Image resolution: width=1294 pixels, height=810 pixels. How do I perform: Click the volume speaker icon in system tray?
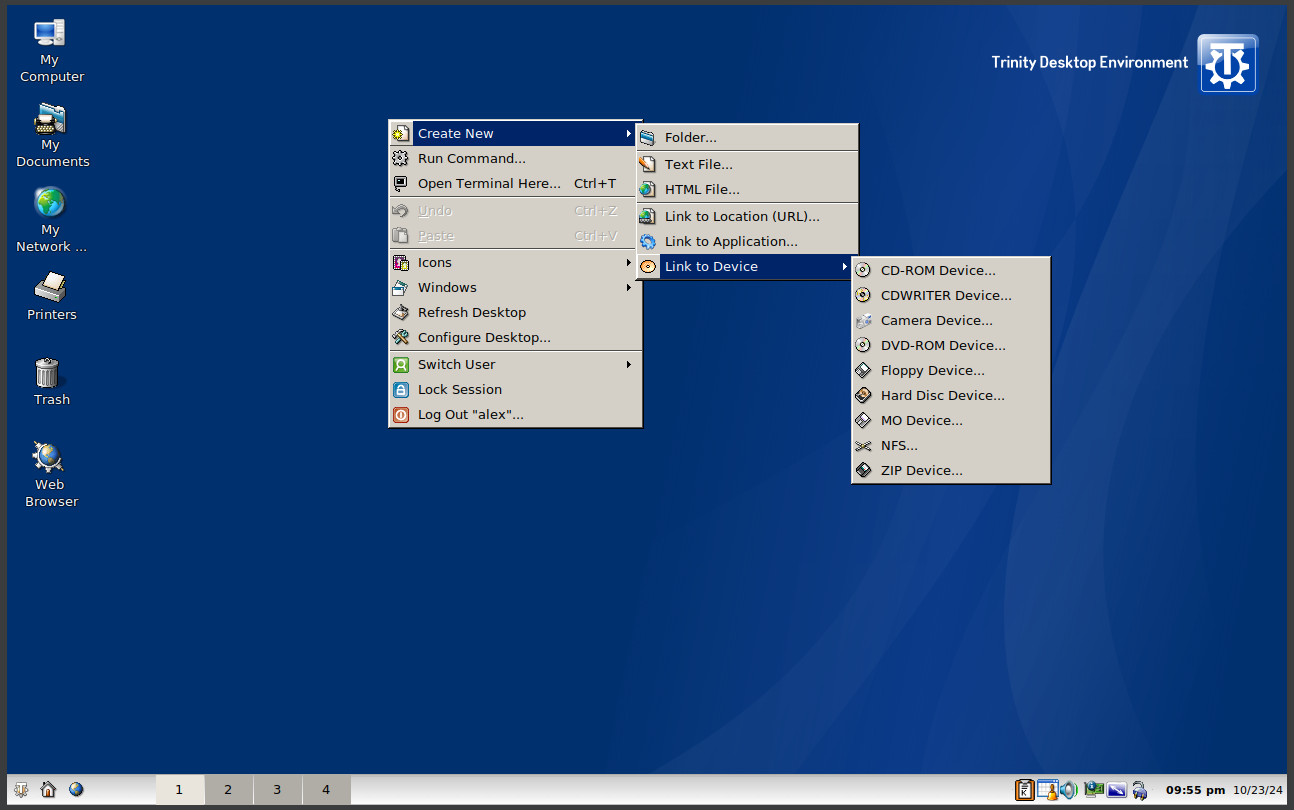point(1069,790)
